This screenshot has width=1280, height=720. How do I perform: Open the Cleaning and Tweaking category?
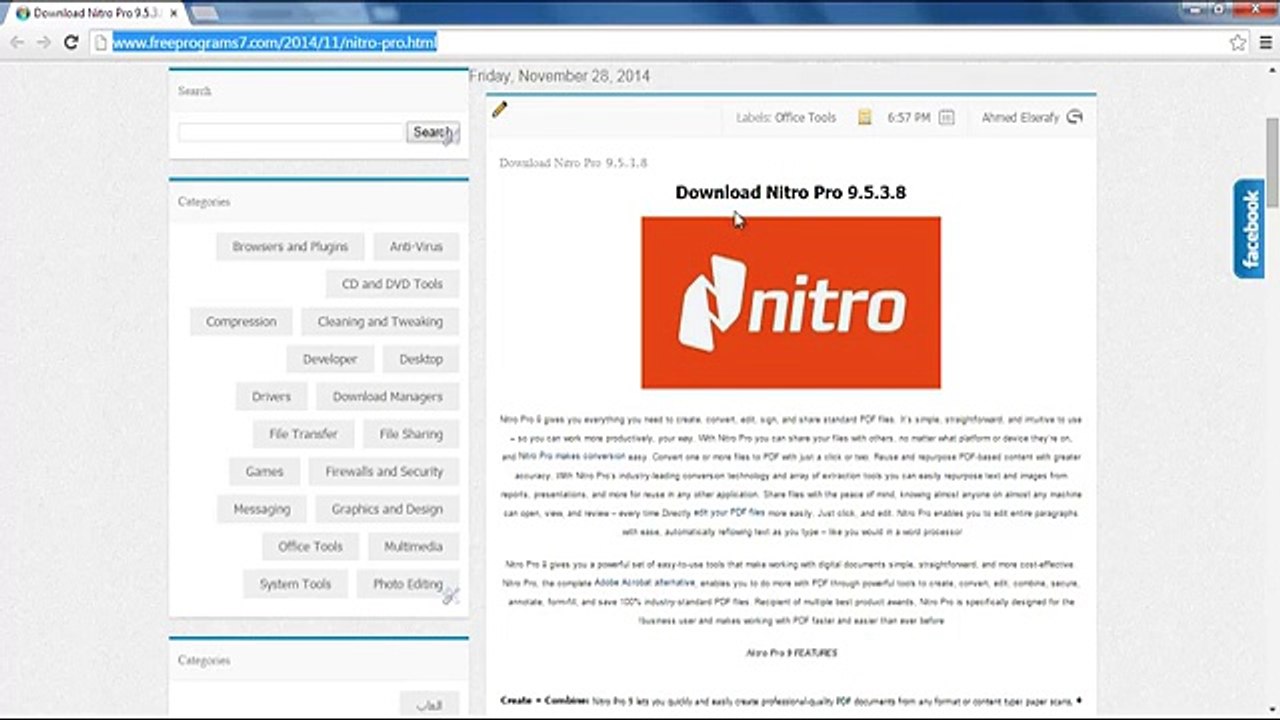point(380,322)
